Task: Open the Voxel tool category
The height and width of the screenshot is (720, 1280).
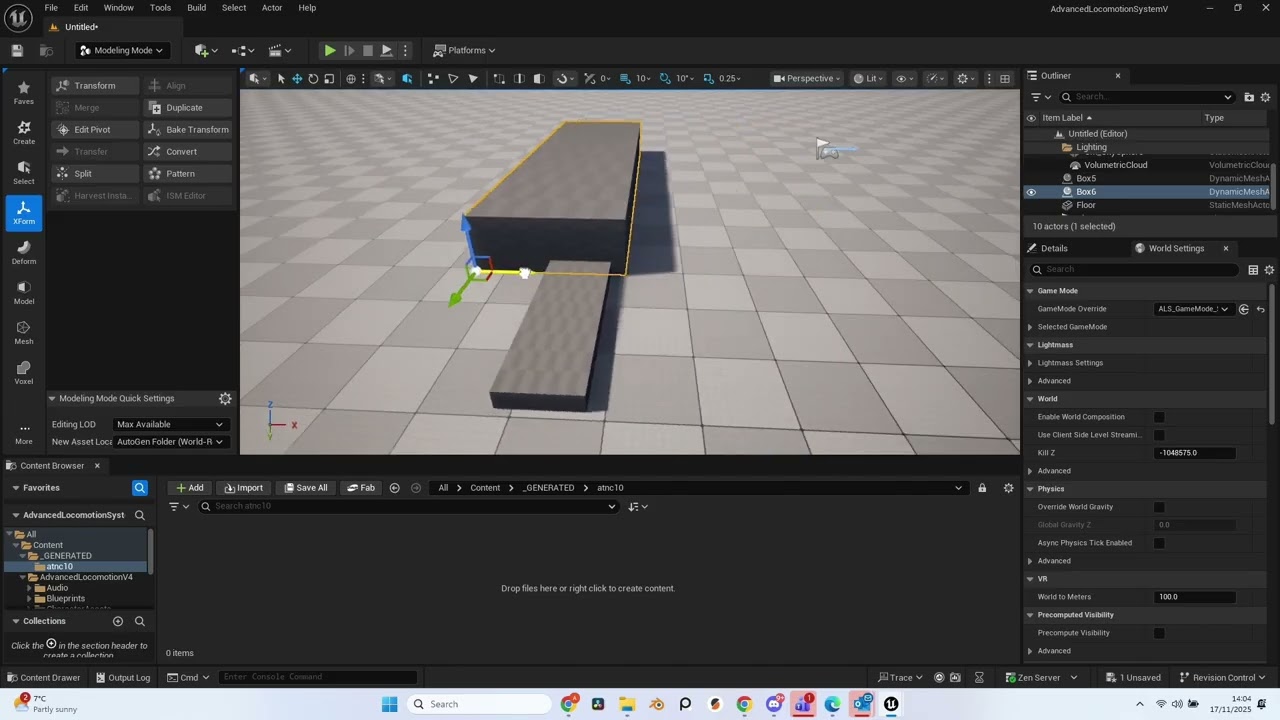Action: 24,372
